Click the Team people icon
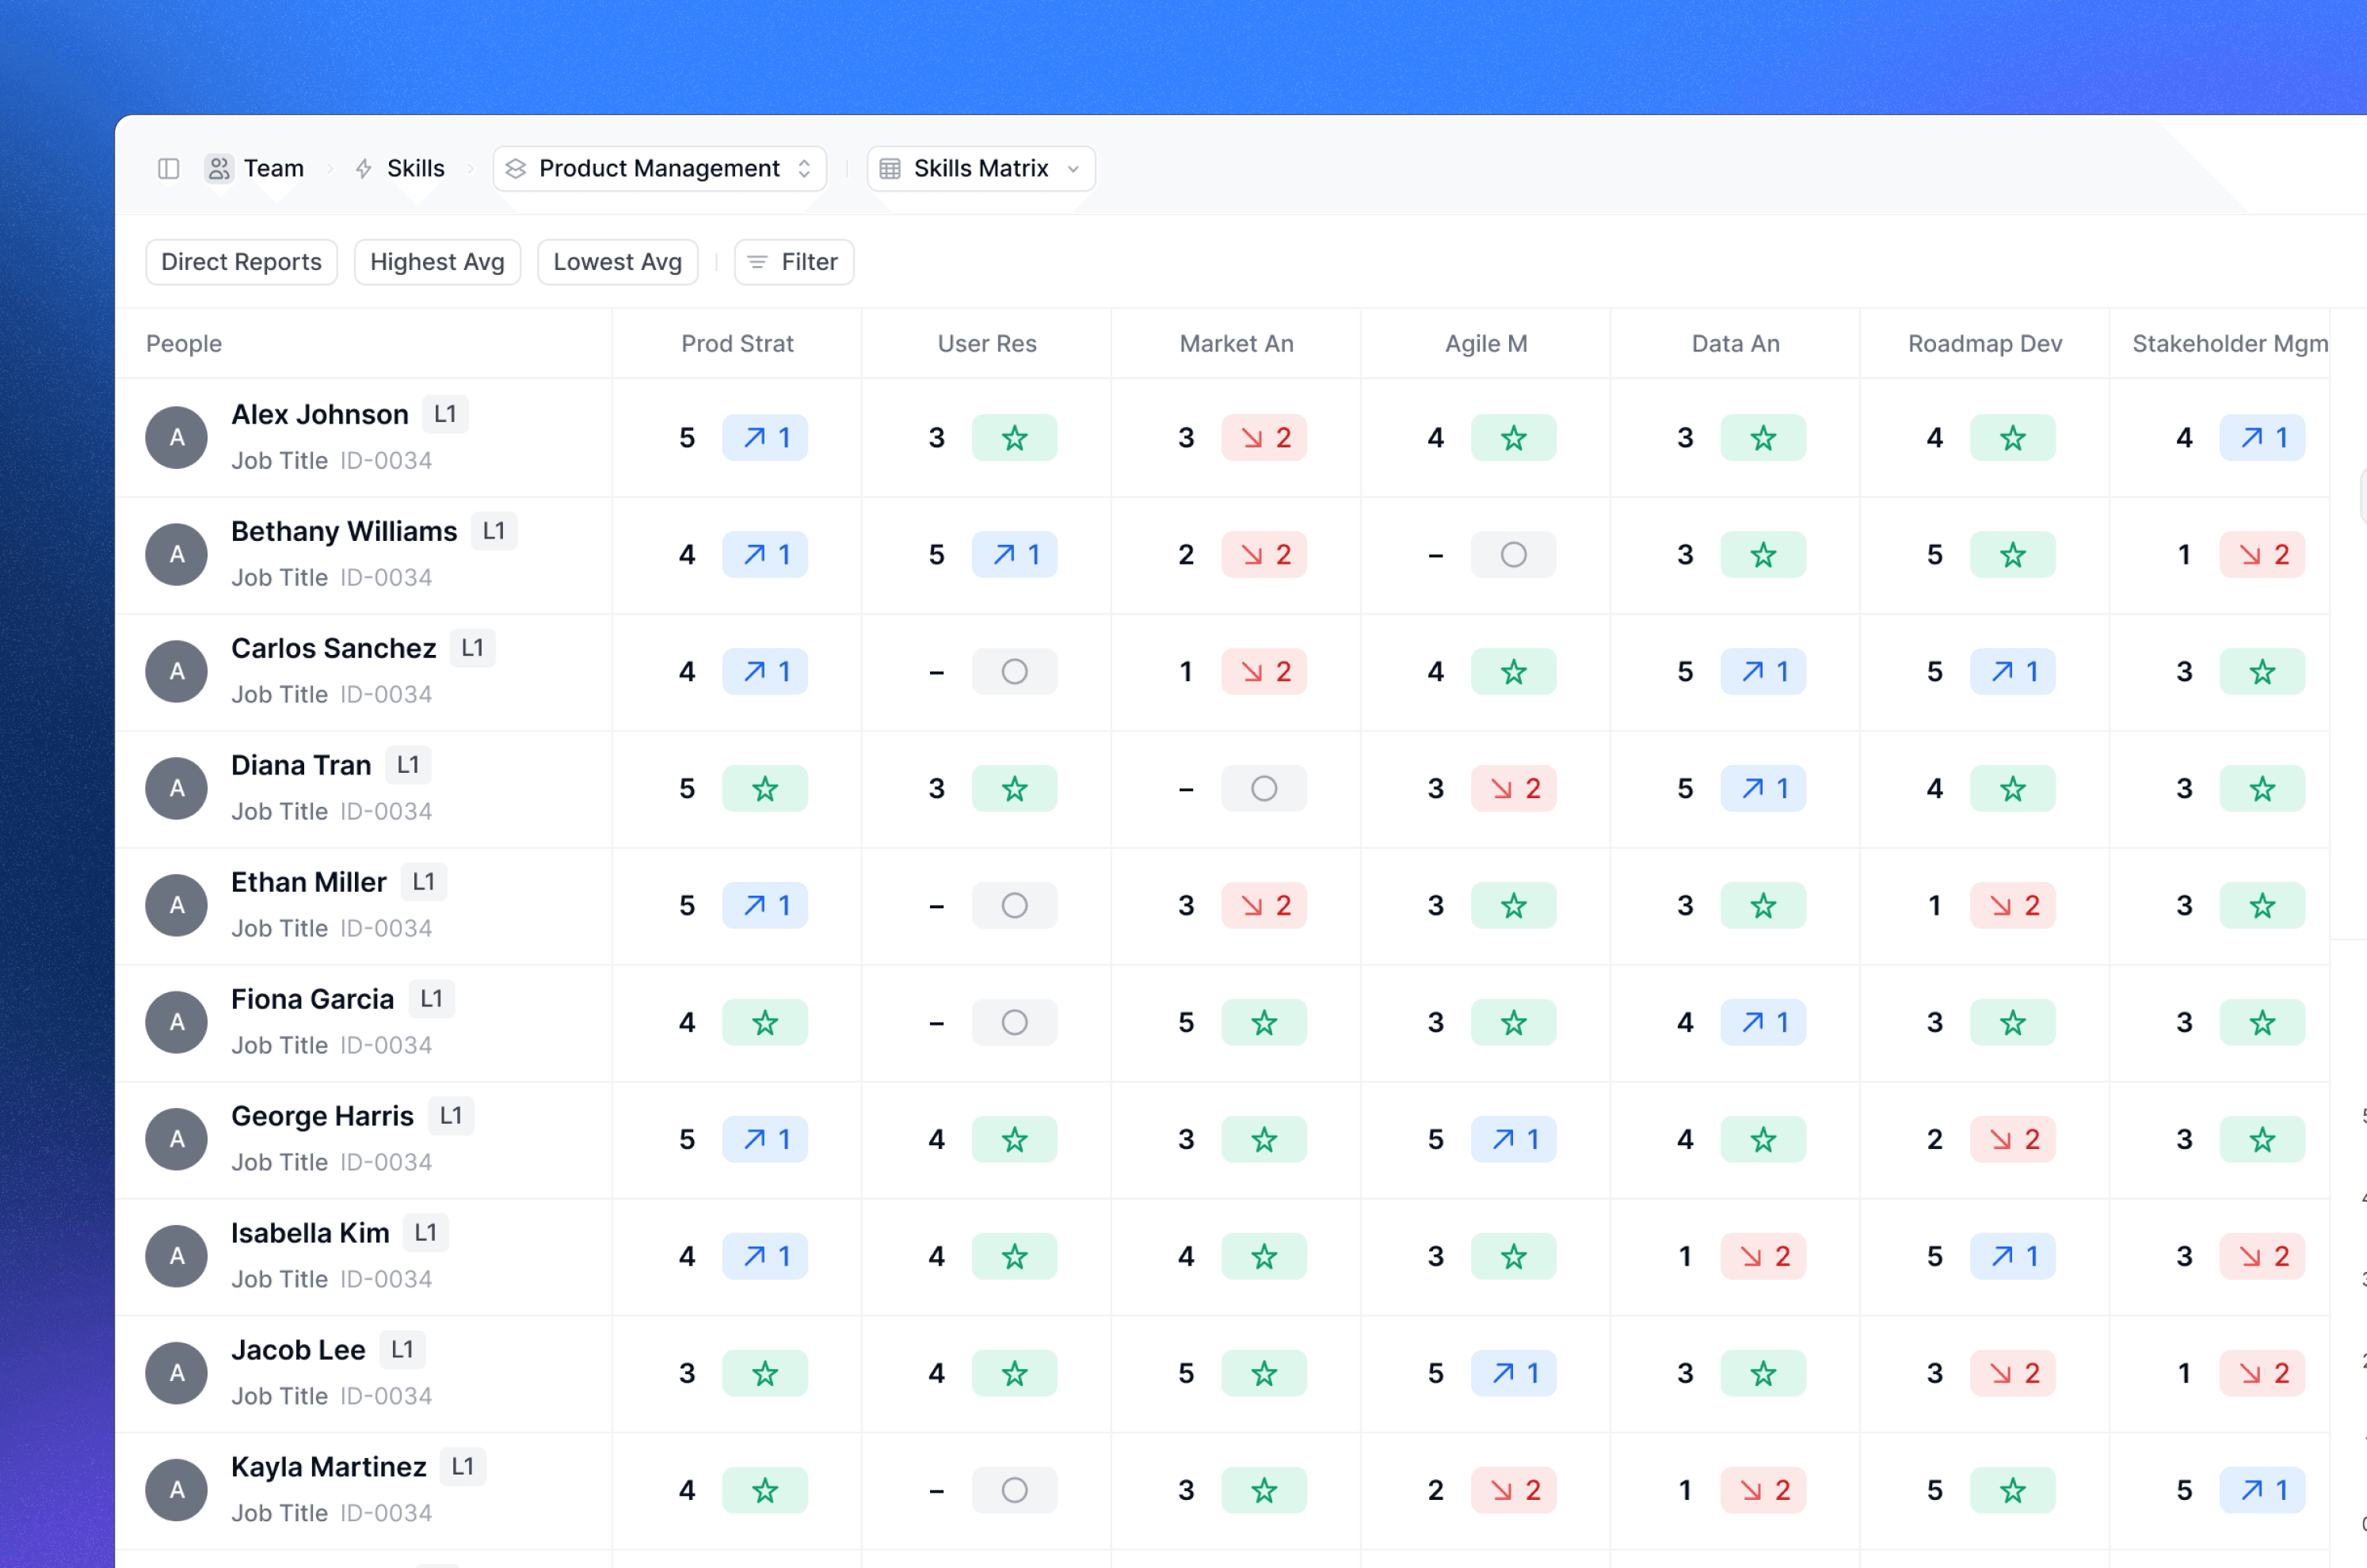Viewport: 2367px width, 1568px height. pyautogui.click(x=219, y=168)
